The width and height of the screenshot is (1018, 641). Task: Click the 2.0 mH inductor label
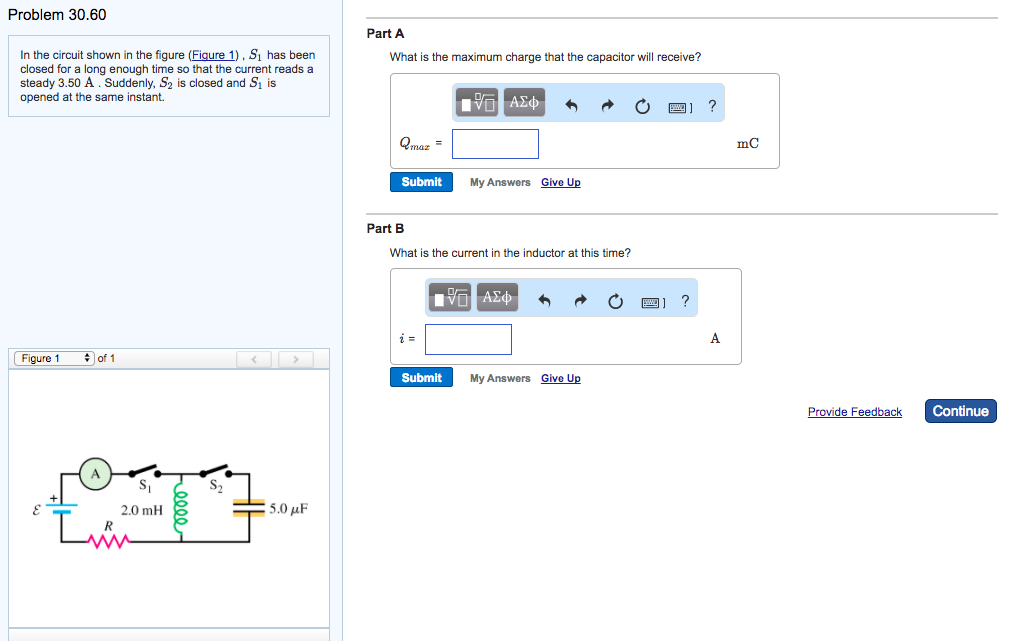coord(142,510)
